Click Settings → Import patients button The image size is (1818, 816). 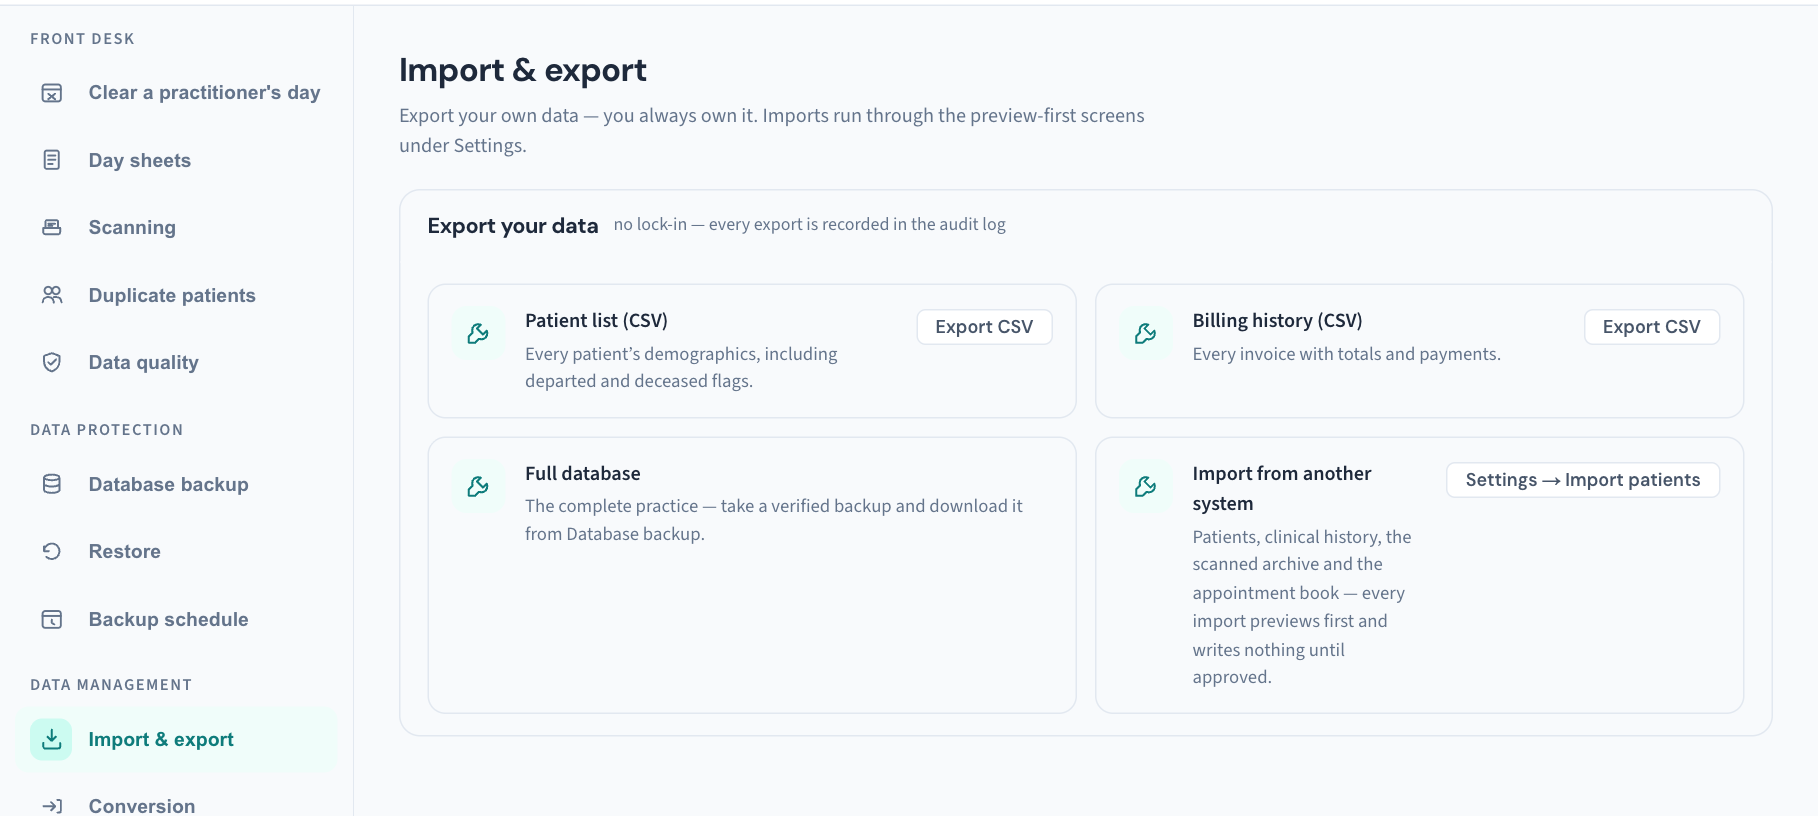1583,480
